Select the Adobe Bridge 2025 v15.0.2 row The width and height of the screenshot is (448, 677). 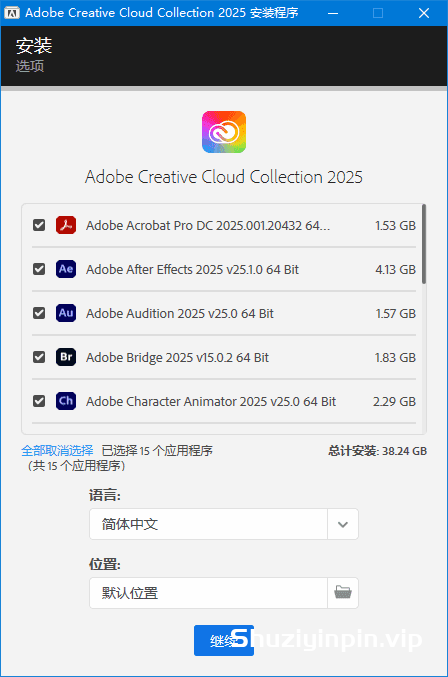[224, 357]
